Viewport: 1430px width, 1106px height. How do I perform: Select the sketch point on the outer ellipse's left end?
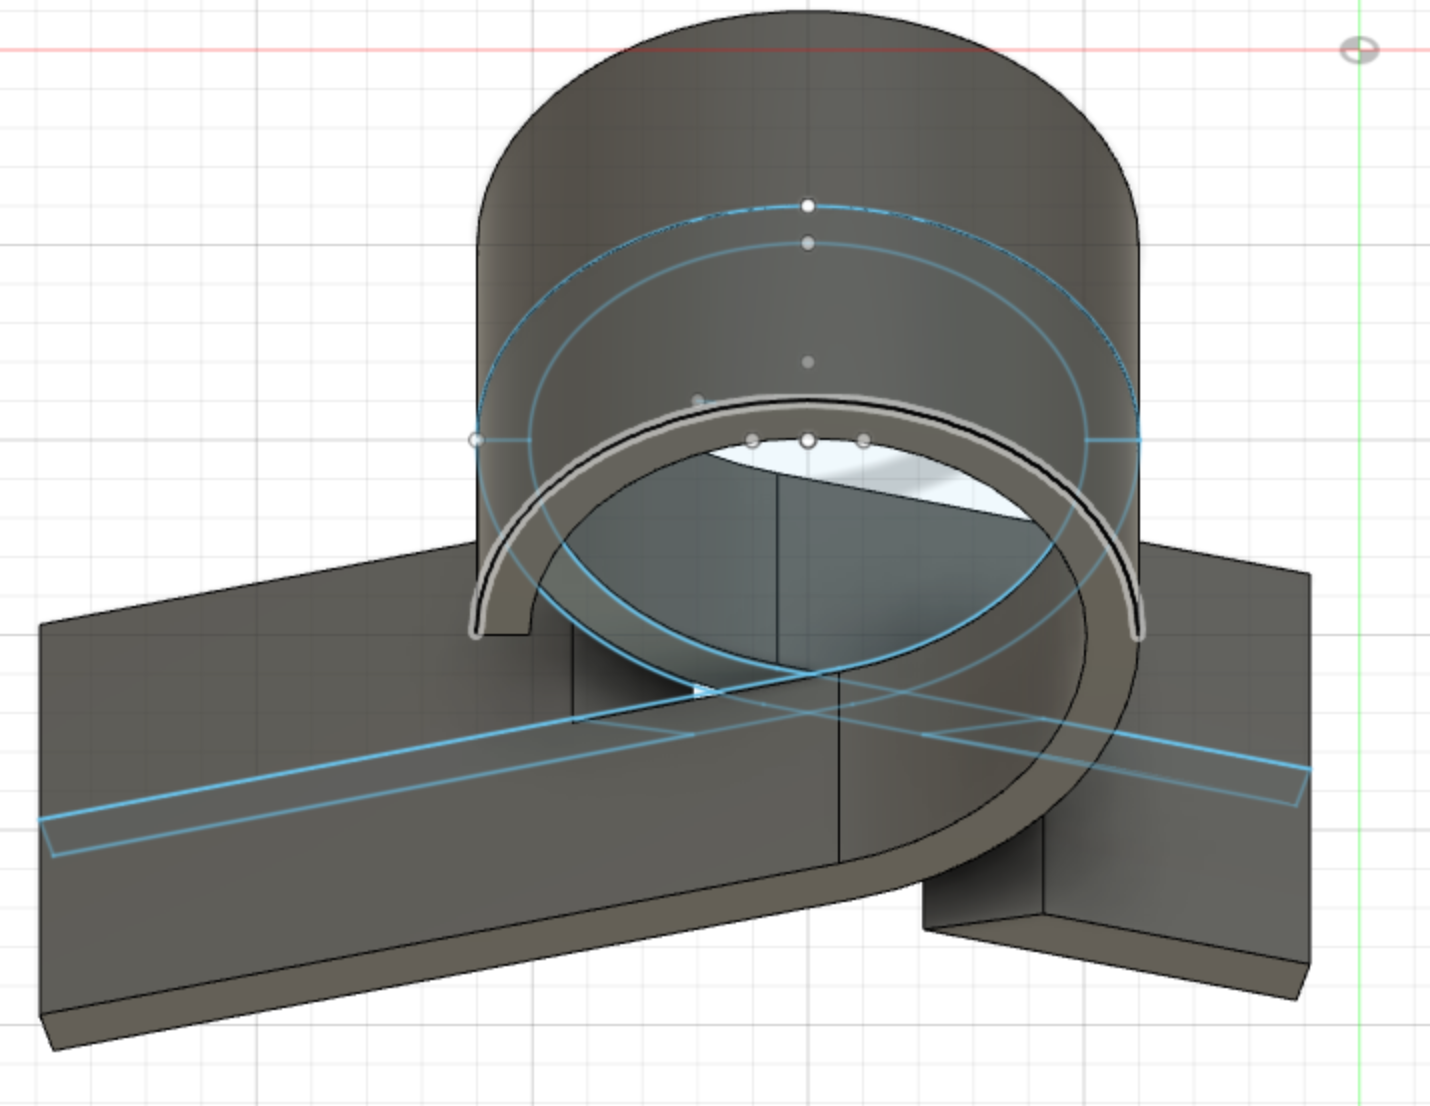(476, 440)
